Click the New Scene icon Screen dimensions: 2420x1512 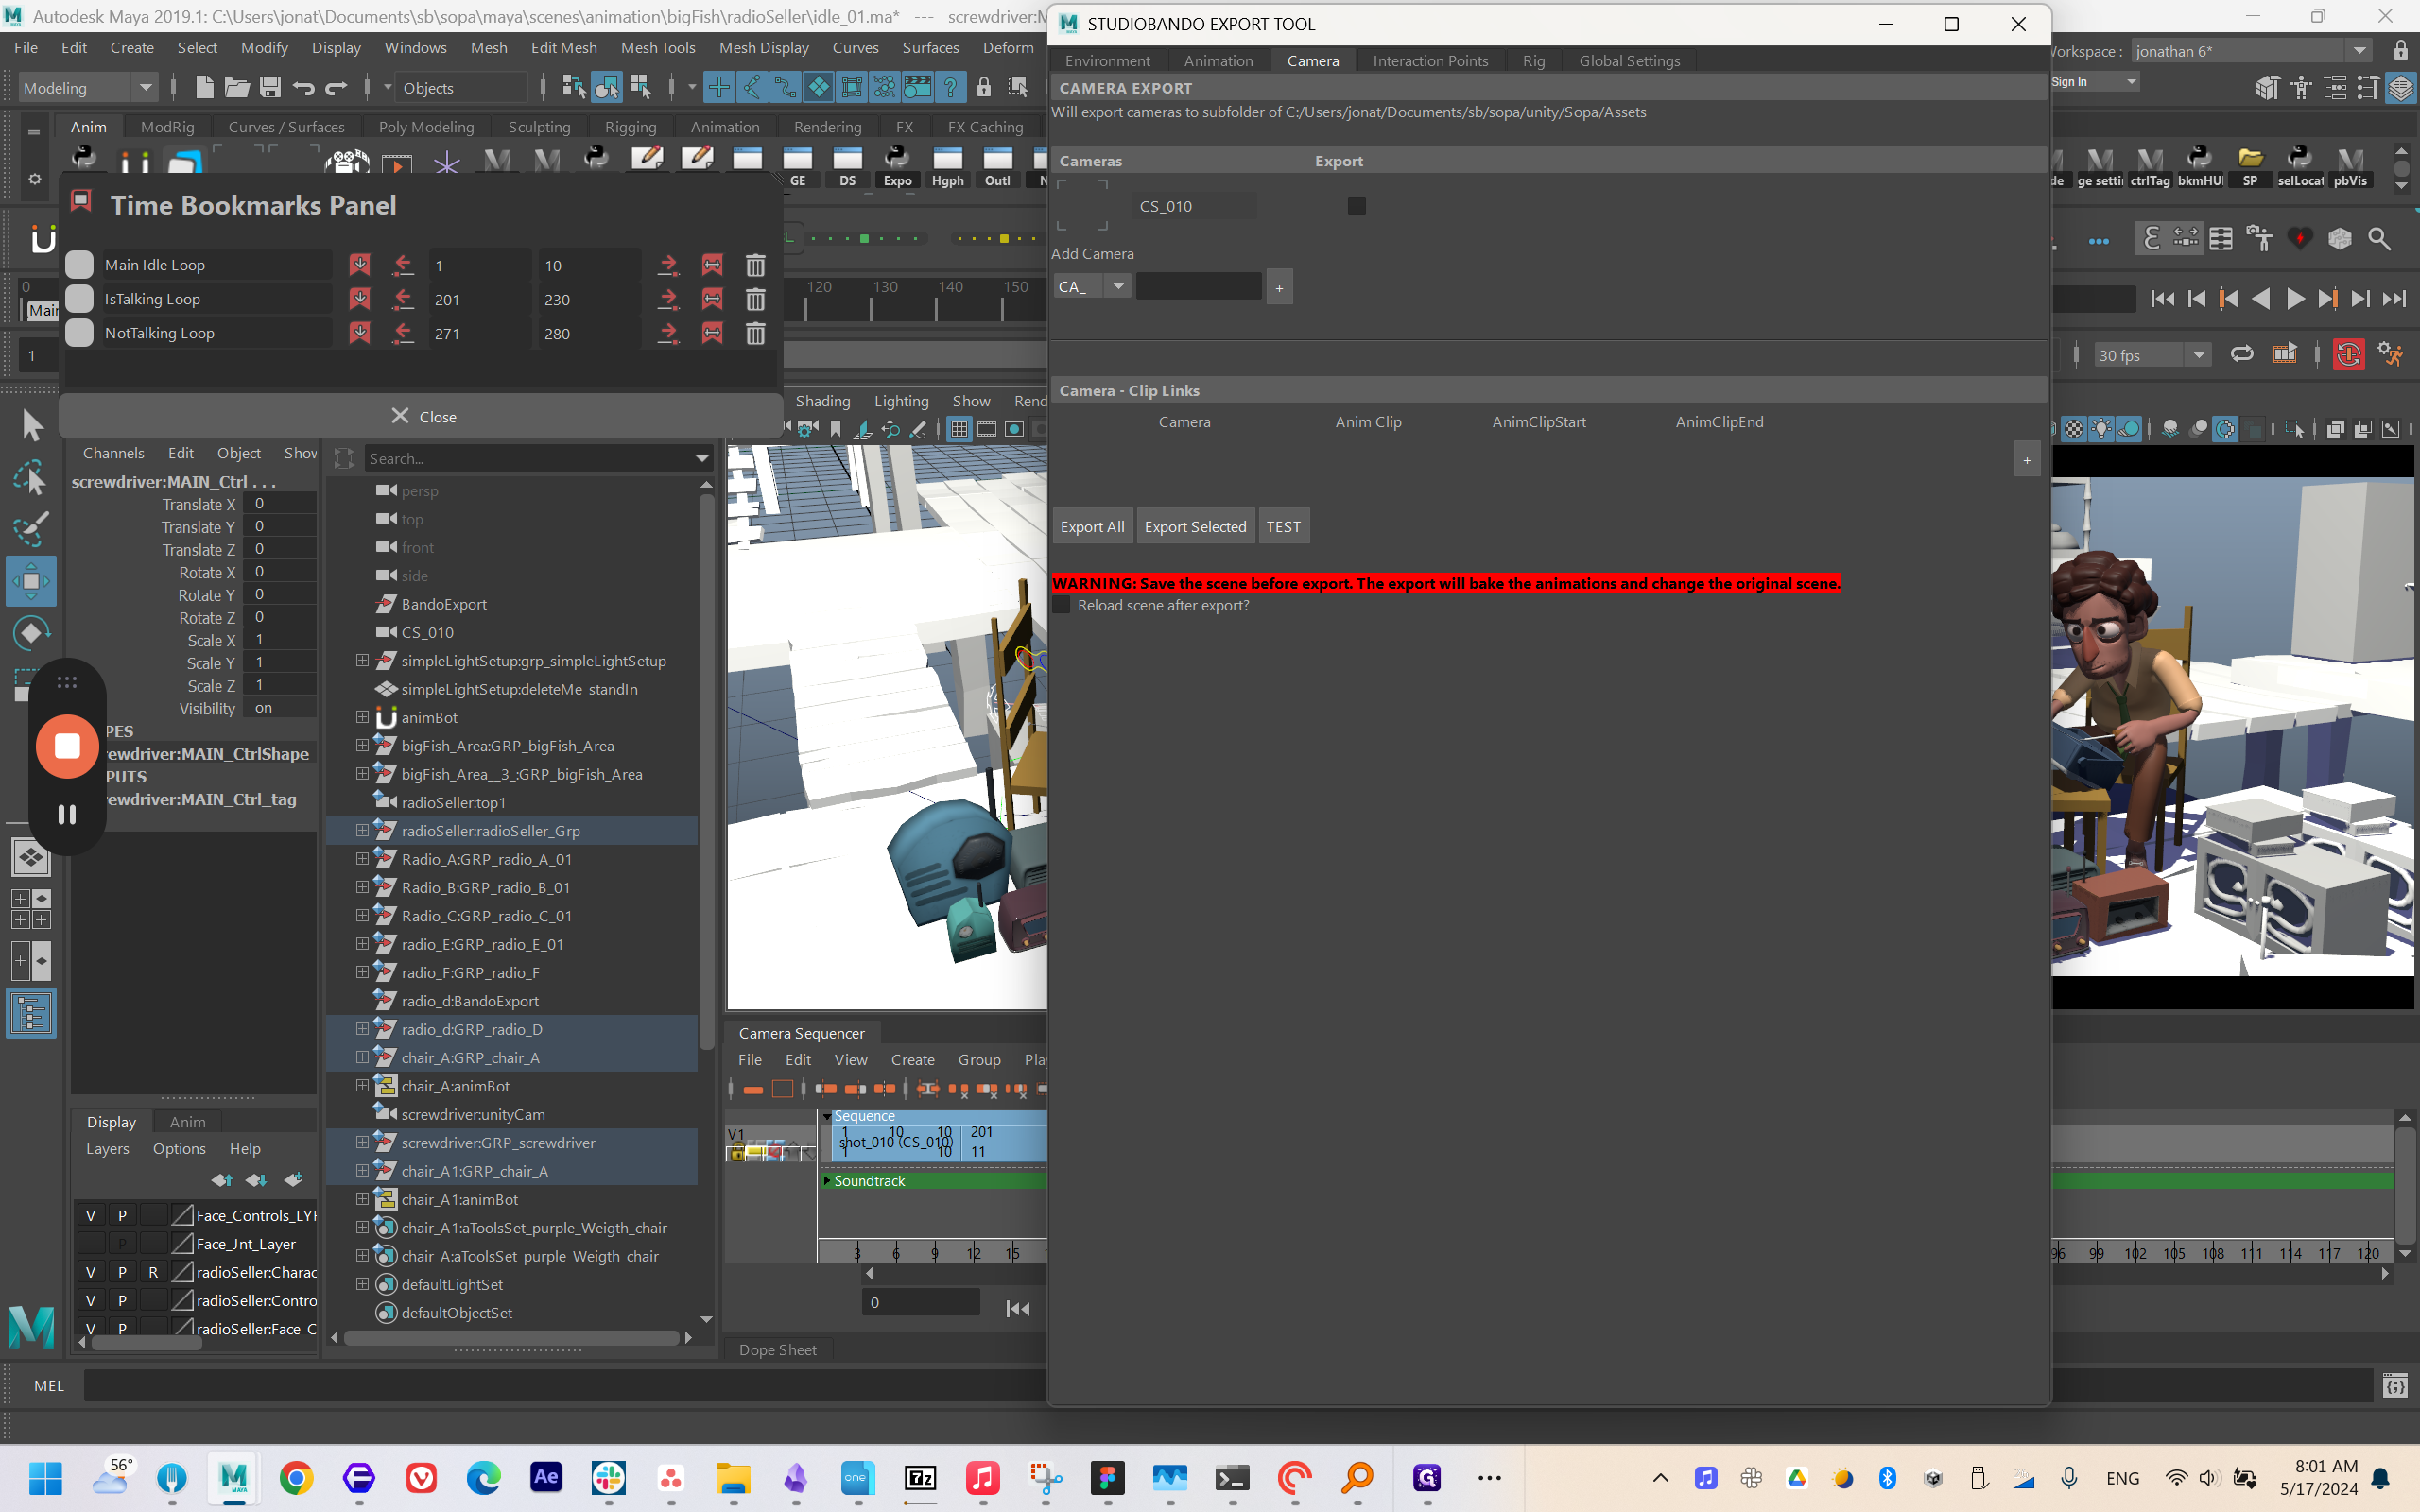pos(204,88)
